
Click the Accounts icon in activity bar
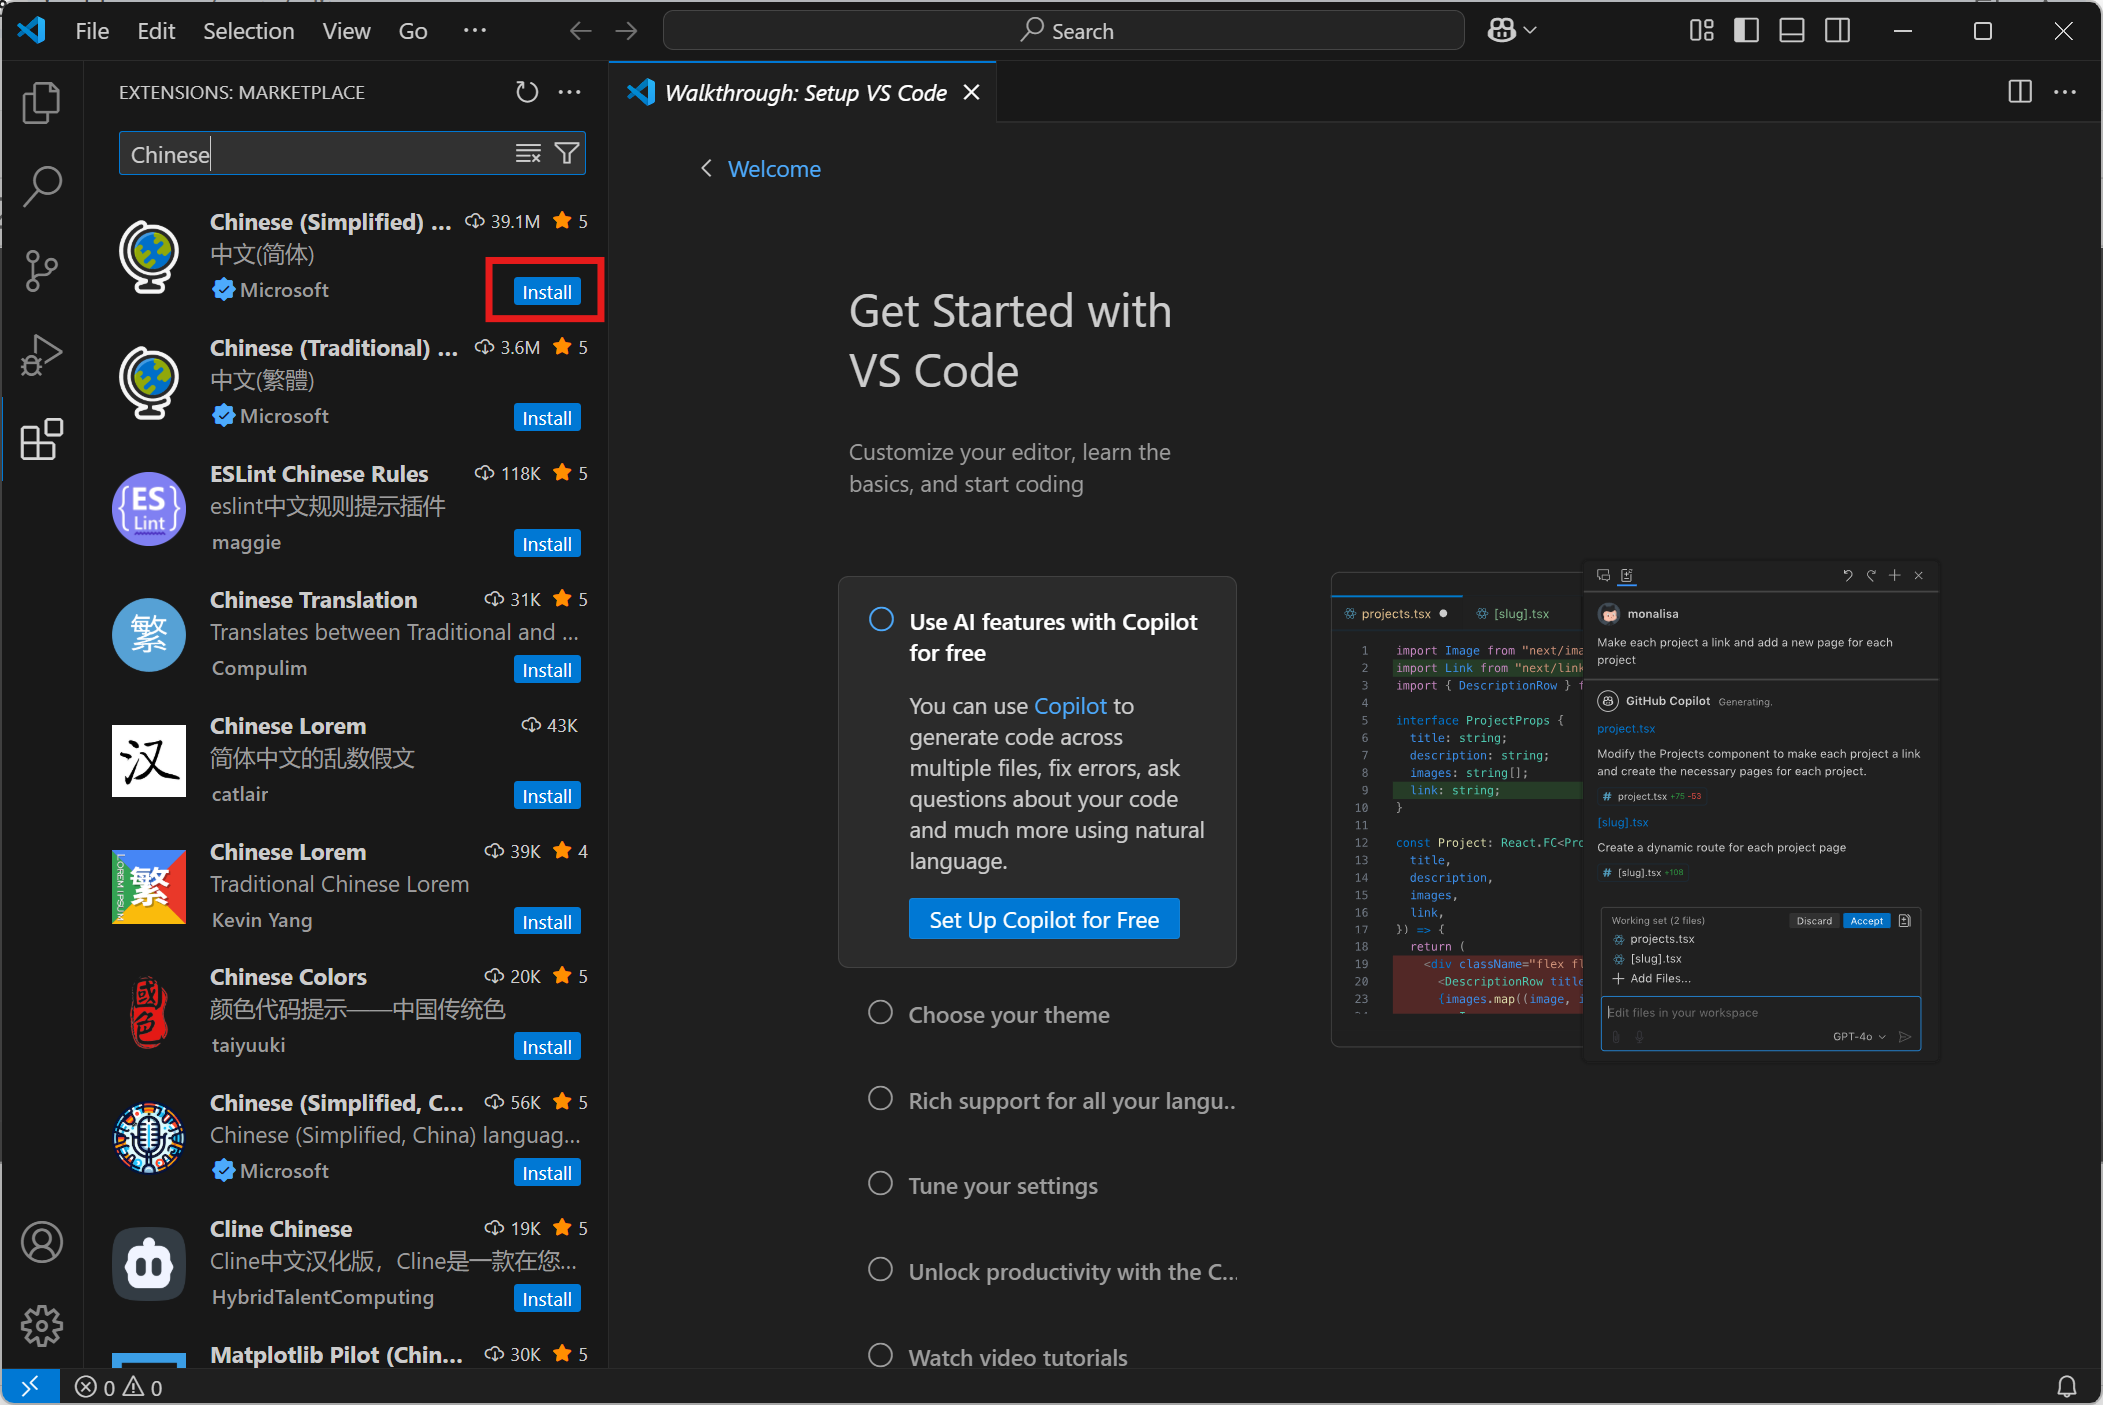[41, 1242]
